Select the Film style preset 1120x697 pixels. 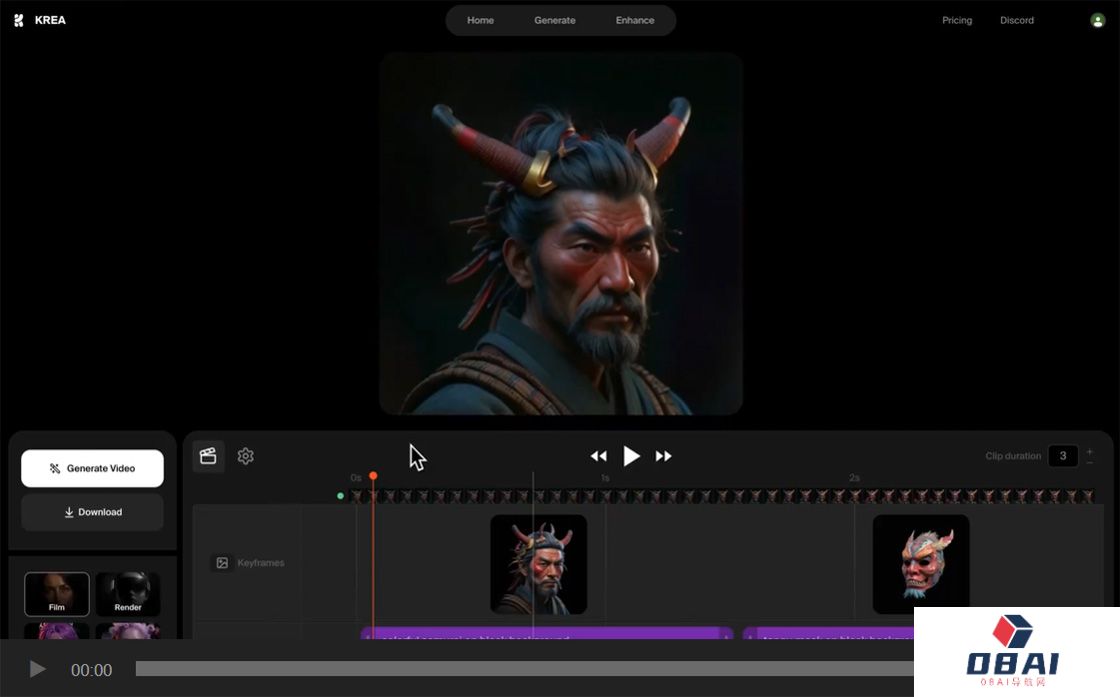click(57, 594)
